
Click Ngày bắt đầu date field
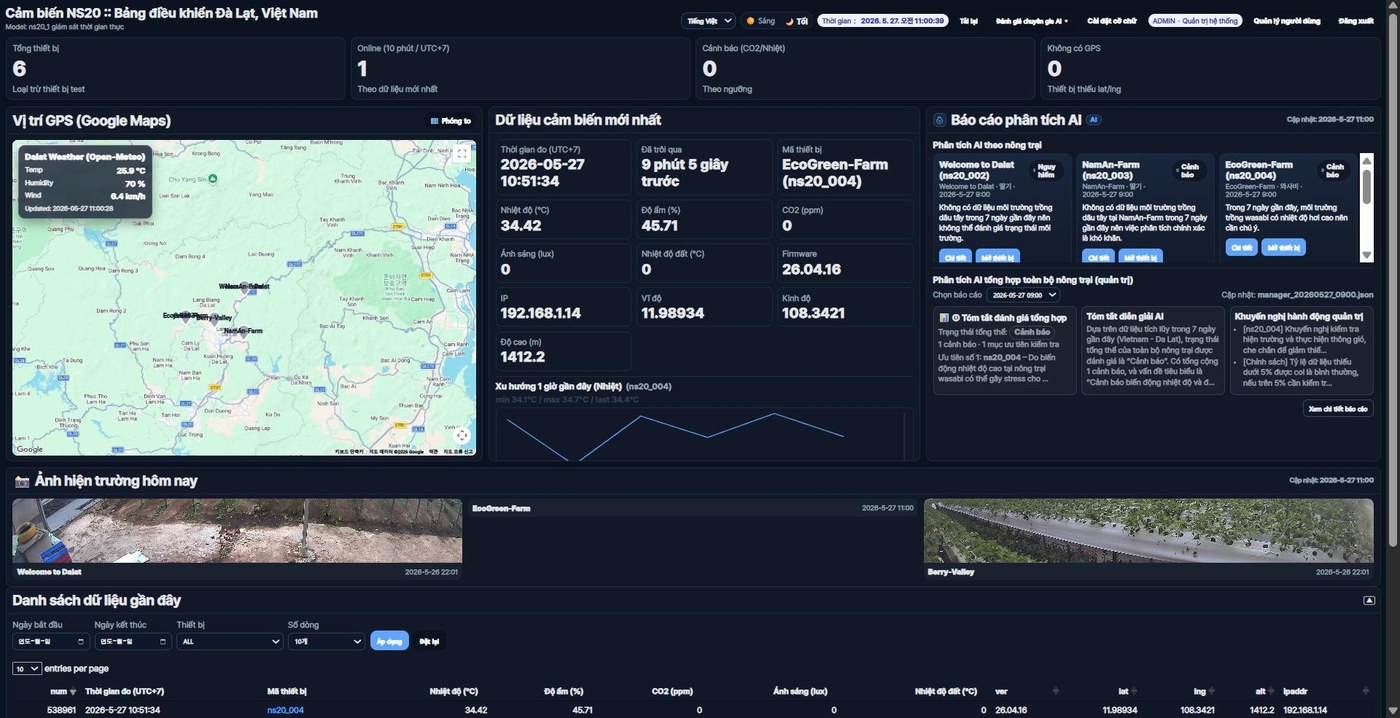click(x=50, y=641)
